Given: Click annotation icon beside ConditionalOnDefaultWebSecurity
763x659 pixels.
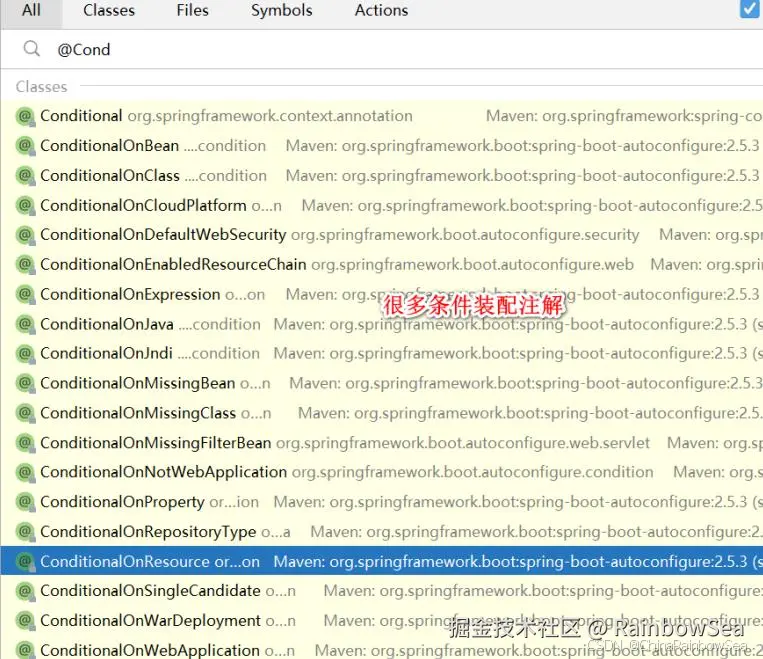Looking at the screenshot, I should pos(25,235).
